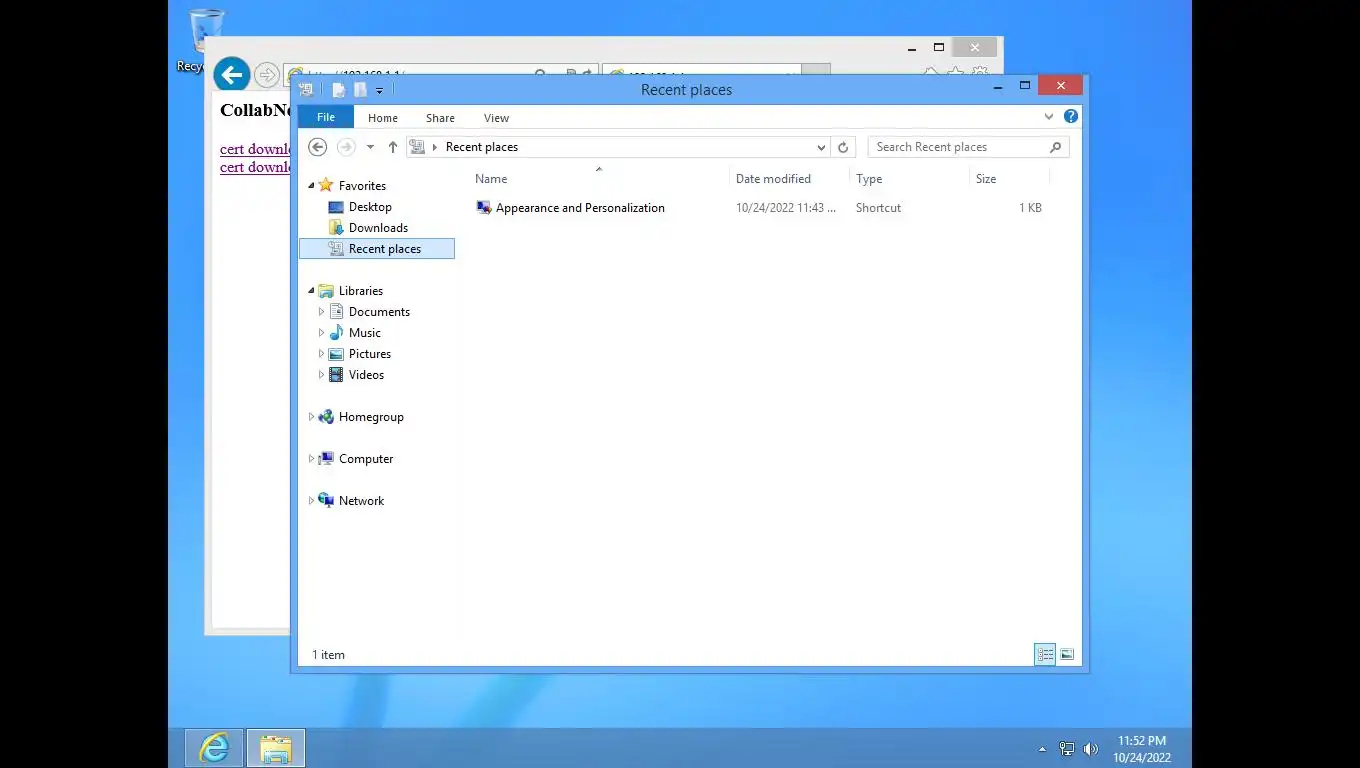
Task: Click the Appearance and Personalization file icon
Action: point(484,208)
